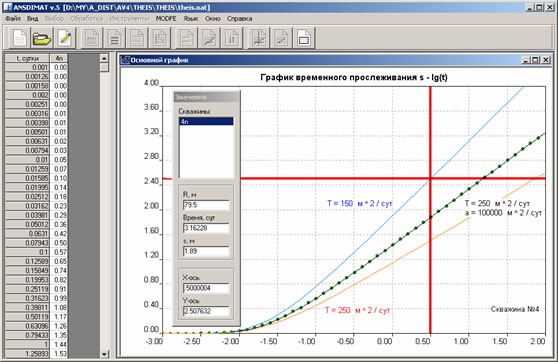The height and width of the screenshot is (362, 558).
Task: Click the 4n column header
Action: [59, 58]
